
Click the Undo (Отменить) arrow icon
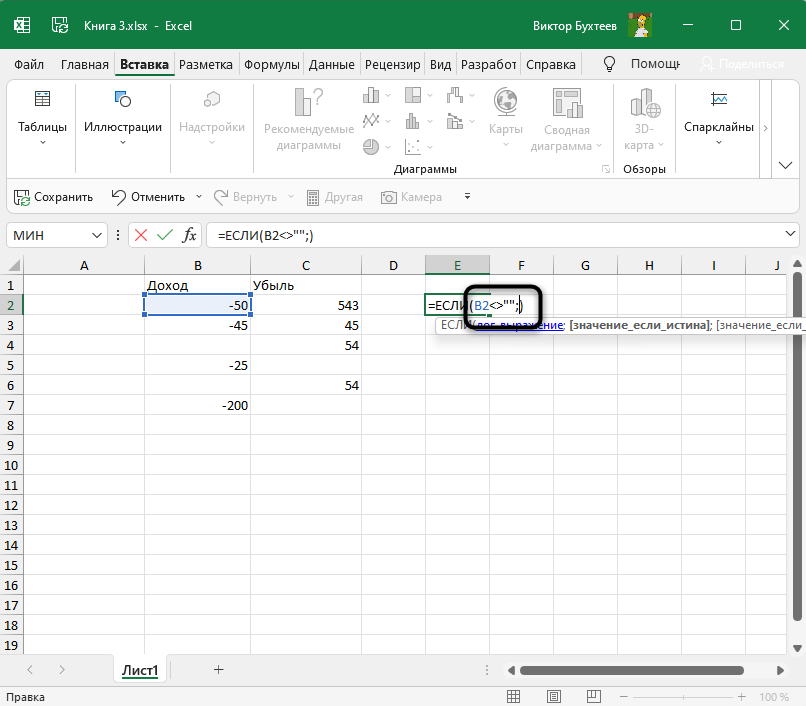pyautogui.click(x=119, y=197)
